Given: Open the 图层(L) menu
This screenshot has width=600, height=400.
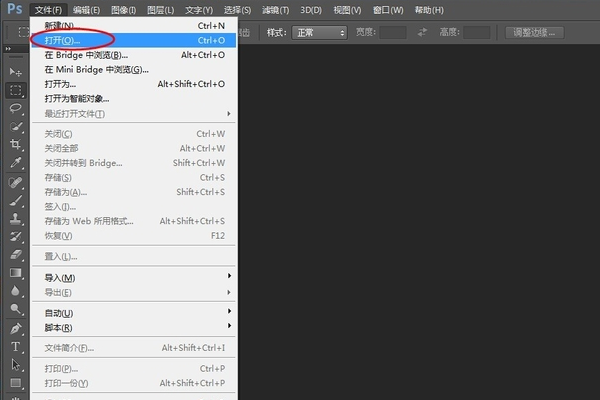Looking at the screenshot, I should tap(161, 10).
